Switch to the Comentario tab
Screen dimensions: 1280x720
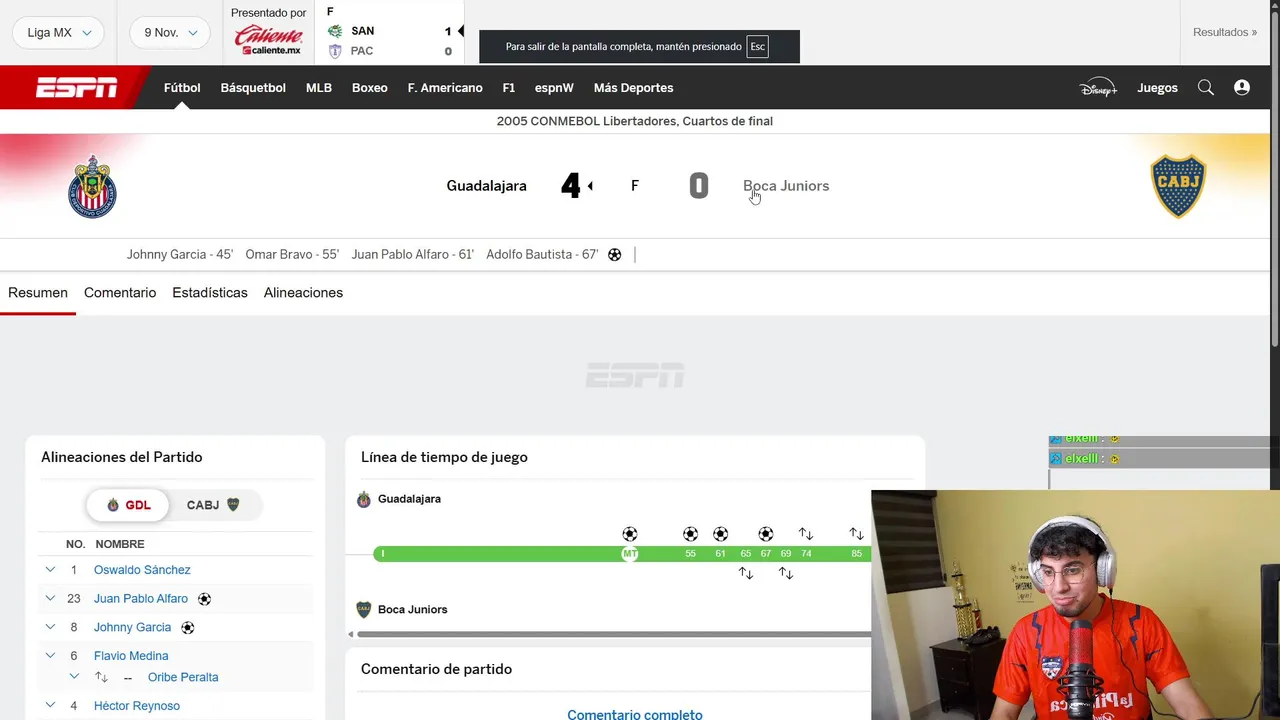click(120, 293)
